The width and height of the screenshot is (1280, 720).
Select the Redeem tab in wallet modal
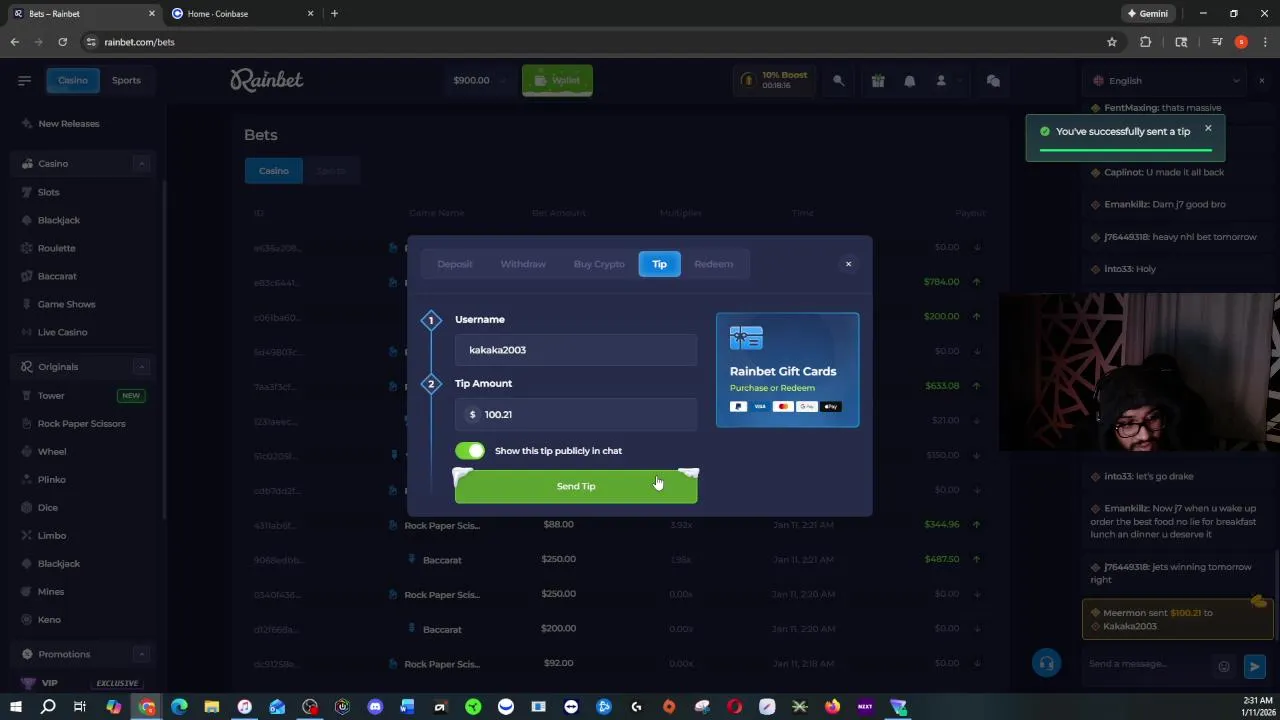point(713,264)
